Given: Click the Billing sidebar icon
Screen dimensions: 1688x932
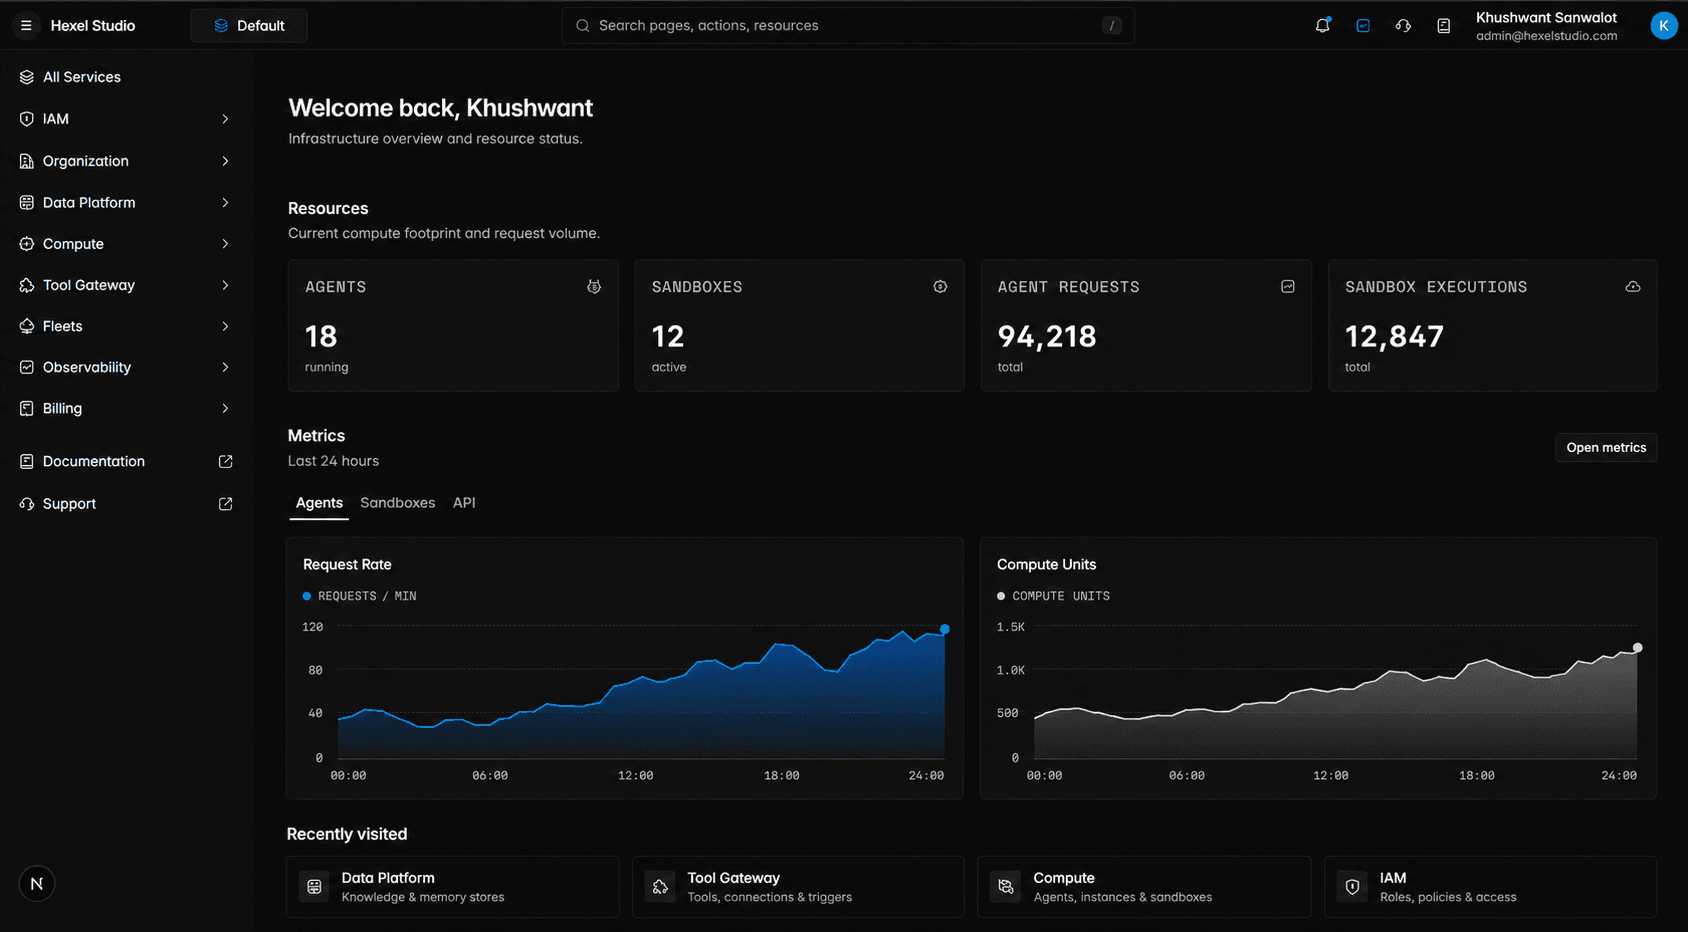Looking at the screenshot, I should pyautogui.click(x=27, y=408).
